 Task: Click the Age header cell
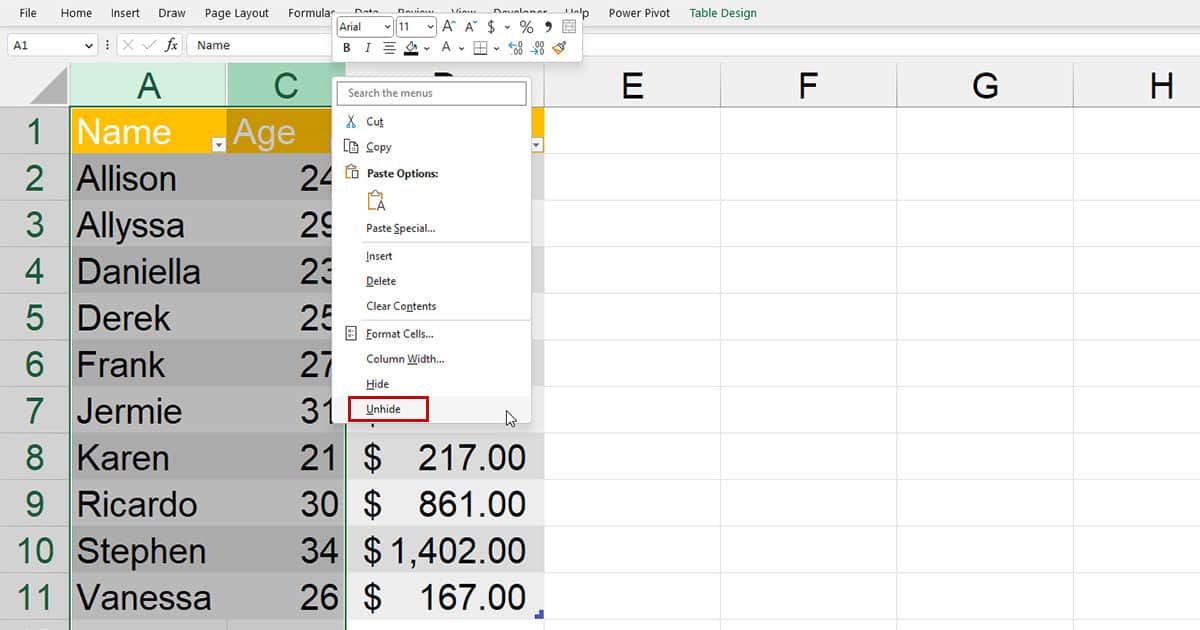(279, 131)
